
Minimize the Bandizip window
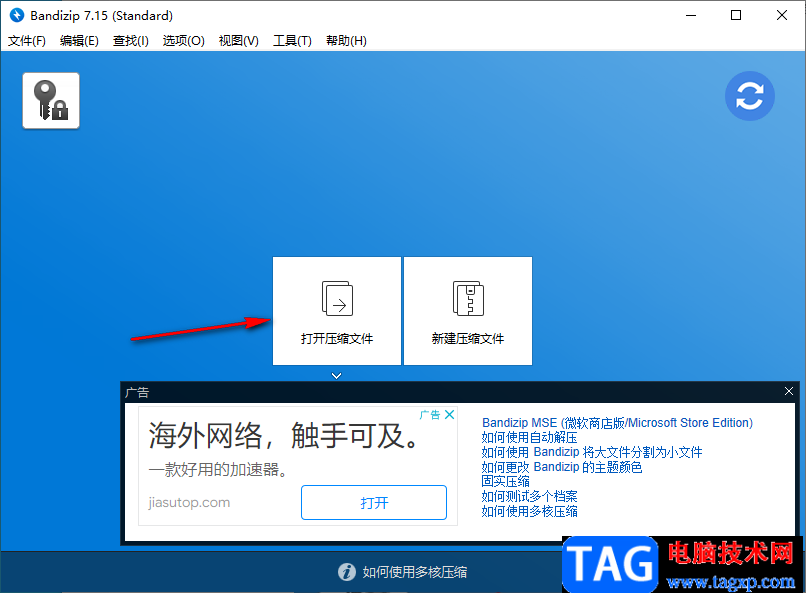[691, 15]
